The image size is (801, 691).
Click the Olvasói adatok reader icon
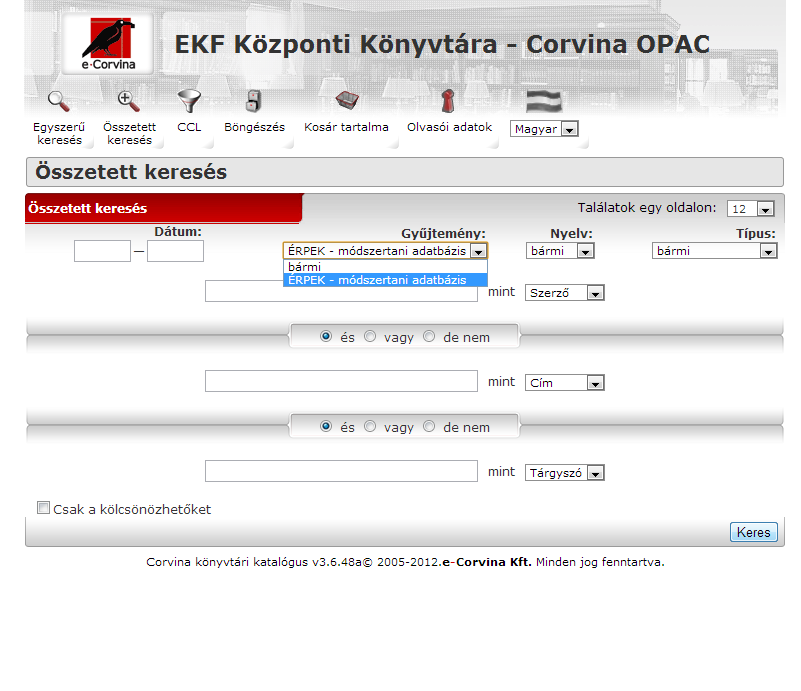(x=448, y=101)
